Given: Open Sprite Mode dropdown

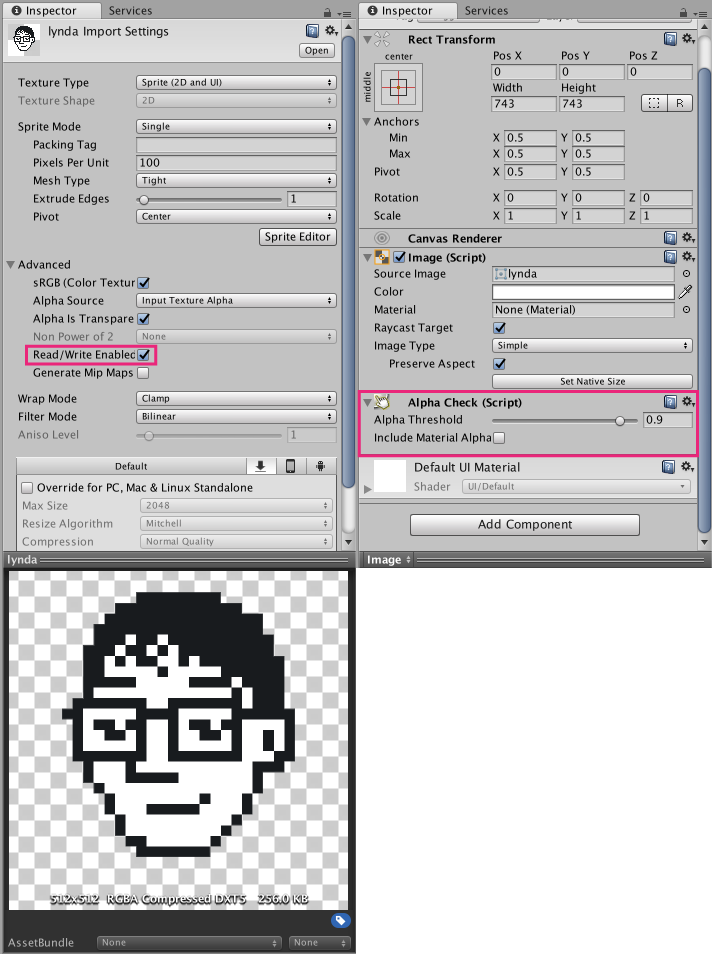Looking at the screenshot, I should (236, 127).
